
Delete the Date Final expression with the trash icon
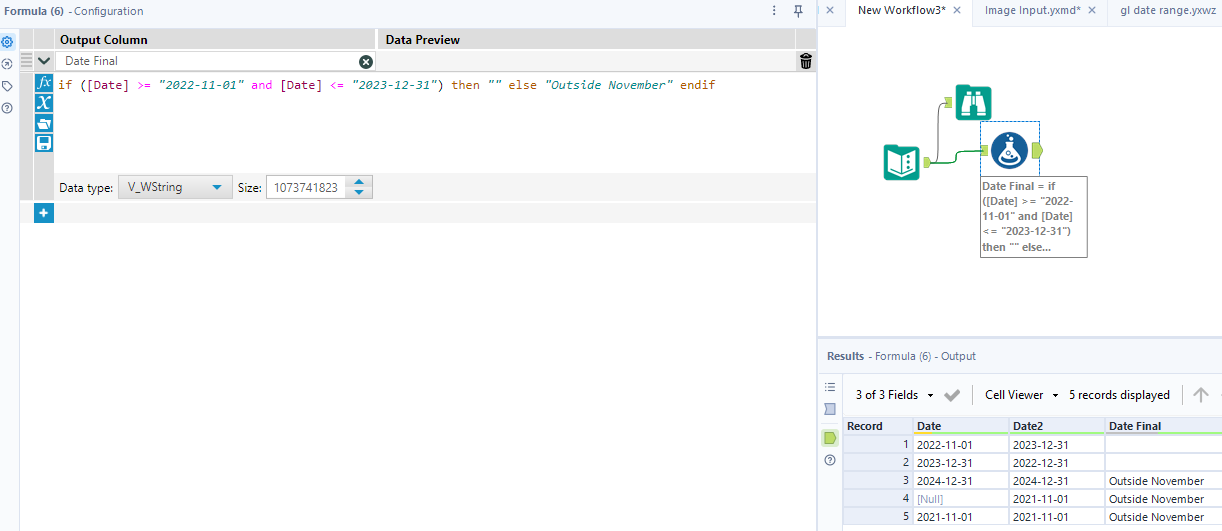coord(806,61)
